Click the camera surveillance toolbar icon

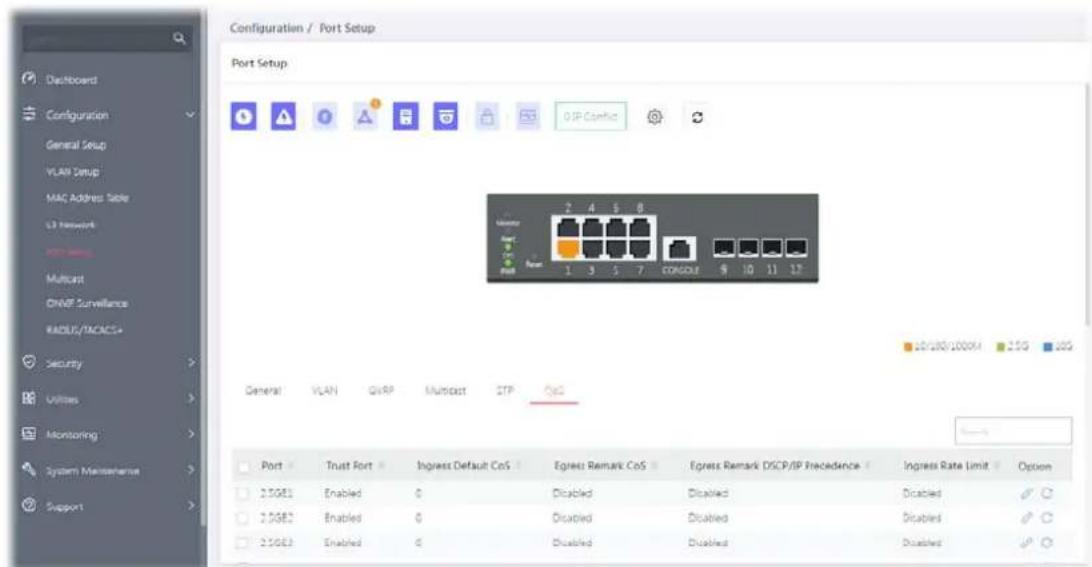[446, 116]
